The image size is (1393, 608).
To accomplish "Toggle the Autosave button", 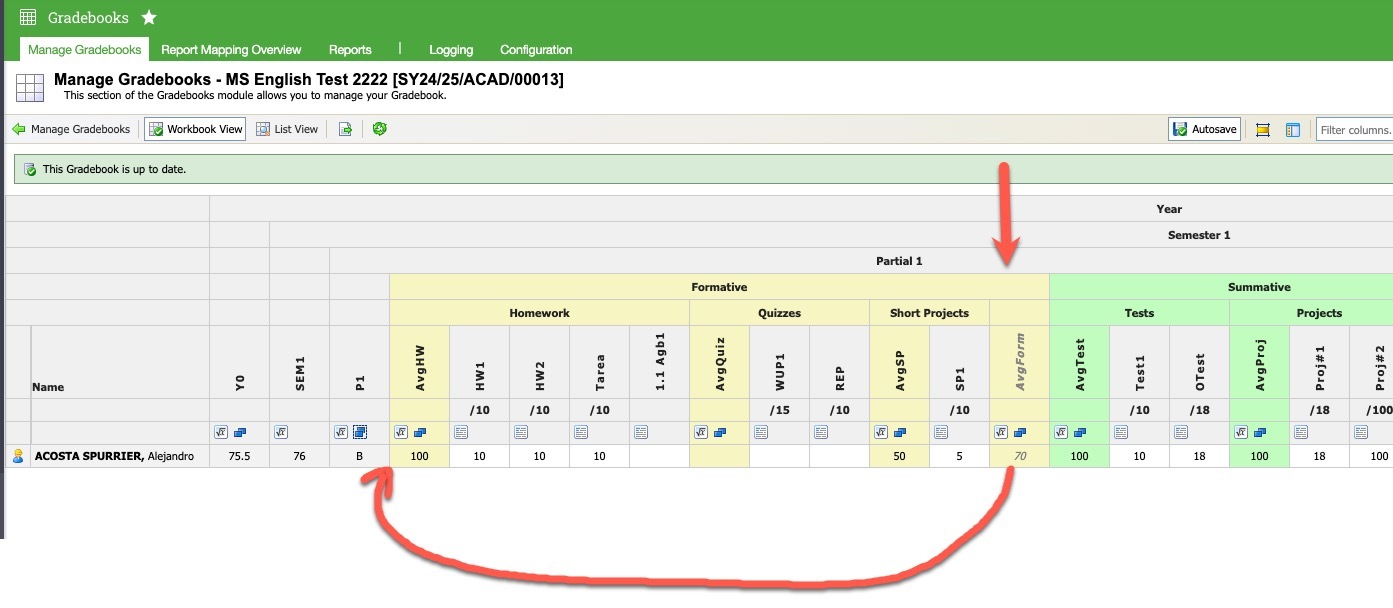I will click(x=1204, y=129).
